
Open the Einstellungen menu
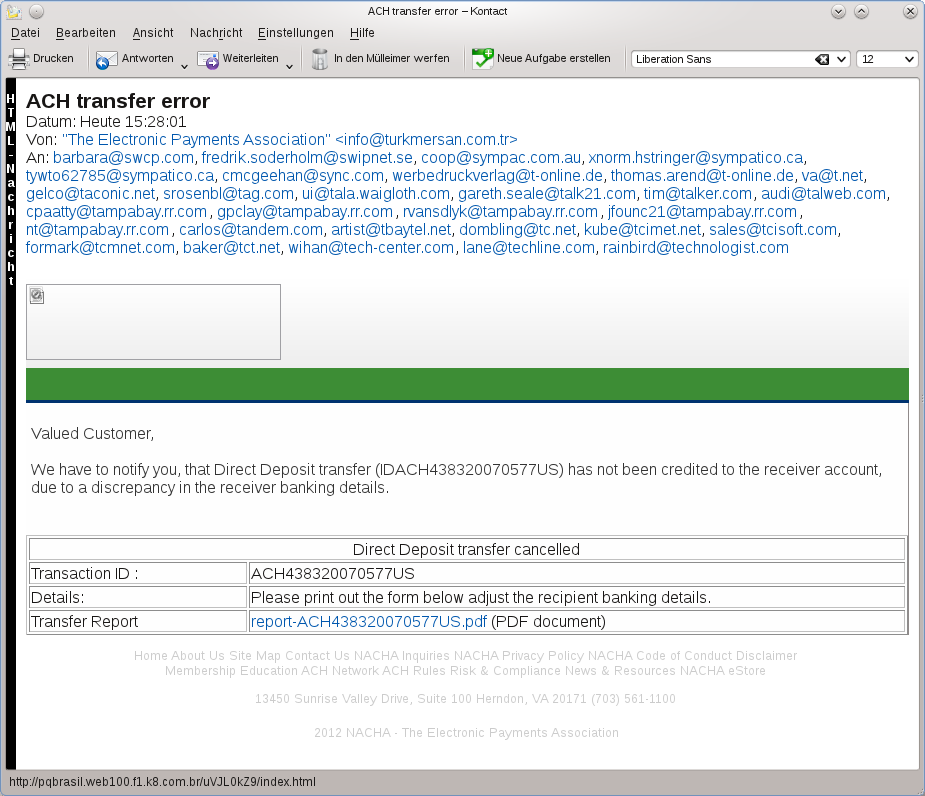[295, 33]
